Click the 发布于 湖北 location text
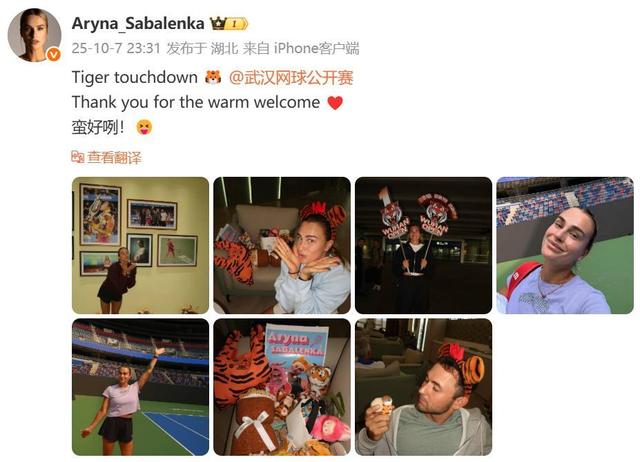 [x=202, y=49]
